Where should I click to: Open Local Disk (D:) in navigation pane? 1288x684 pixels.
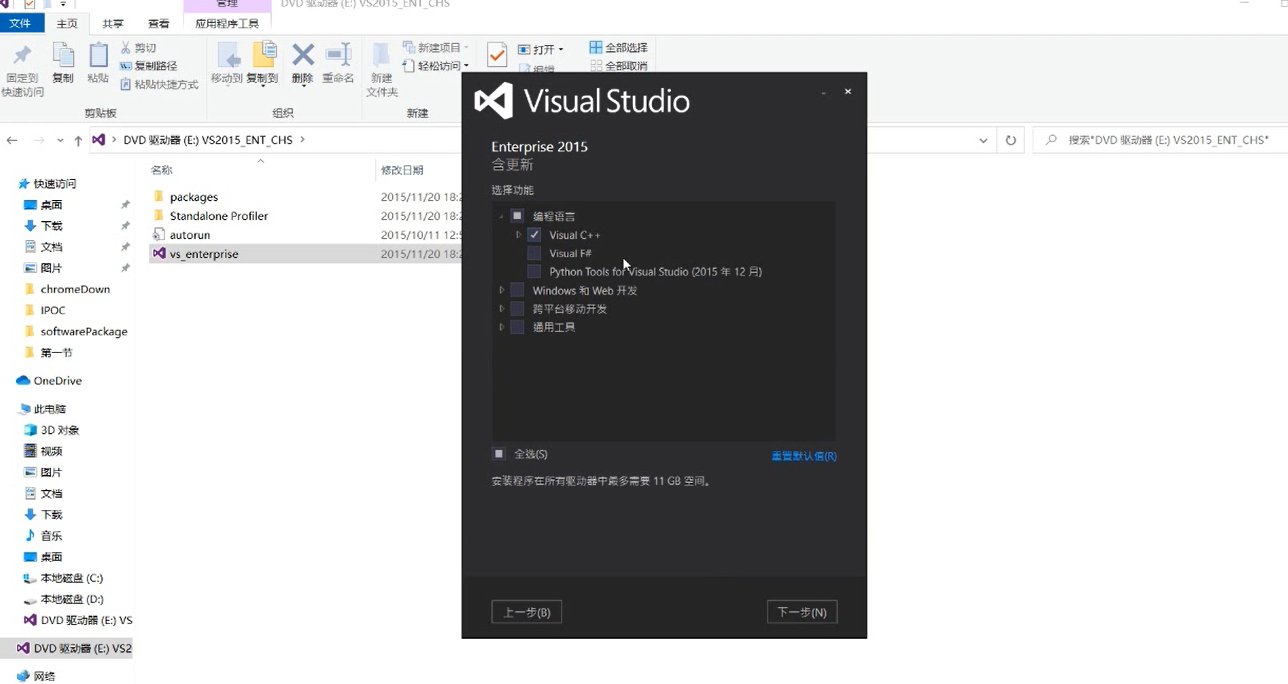pyautogui.click(x=71, y=599)
